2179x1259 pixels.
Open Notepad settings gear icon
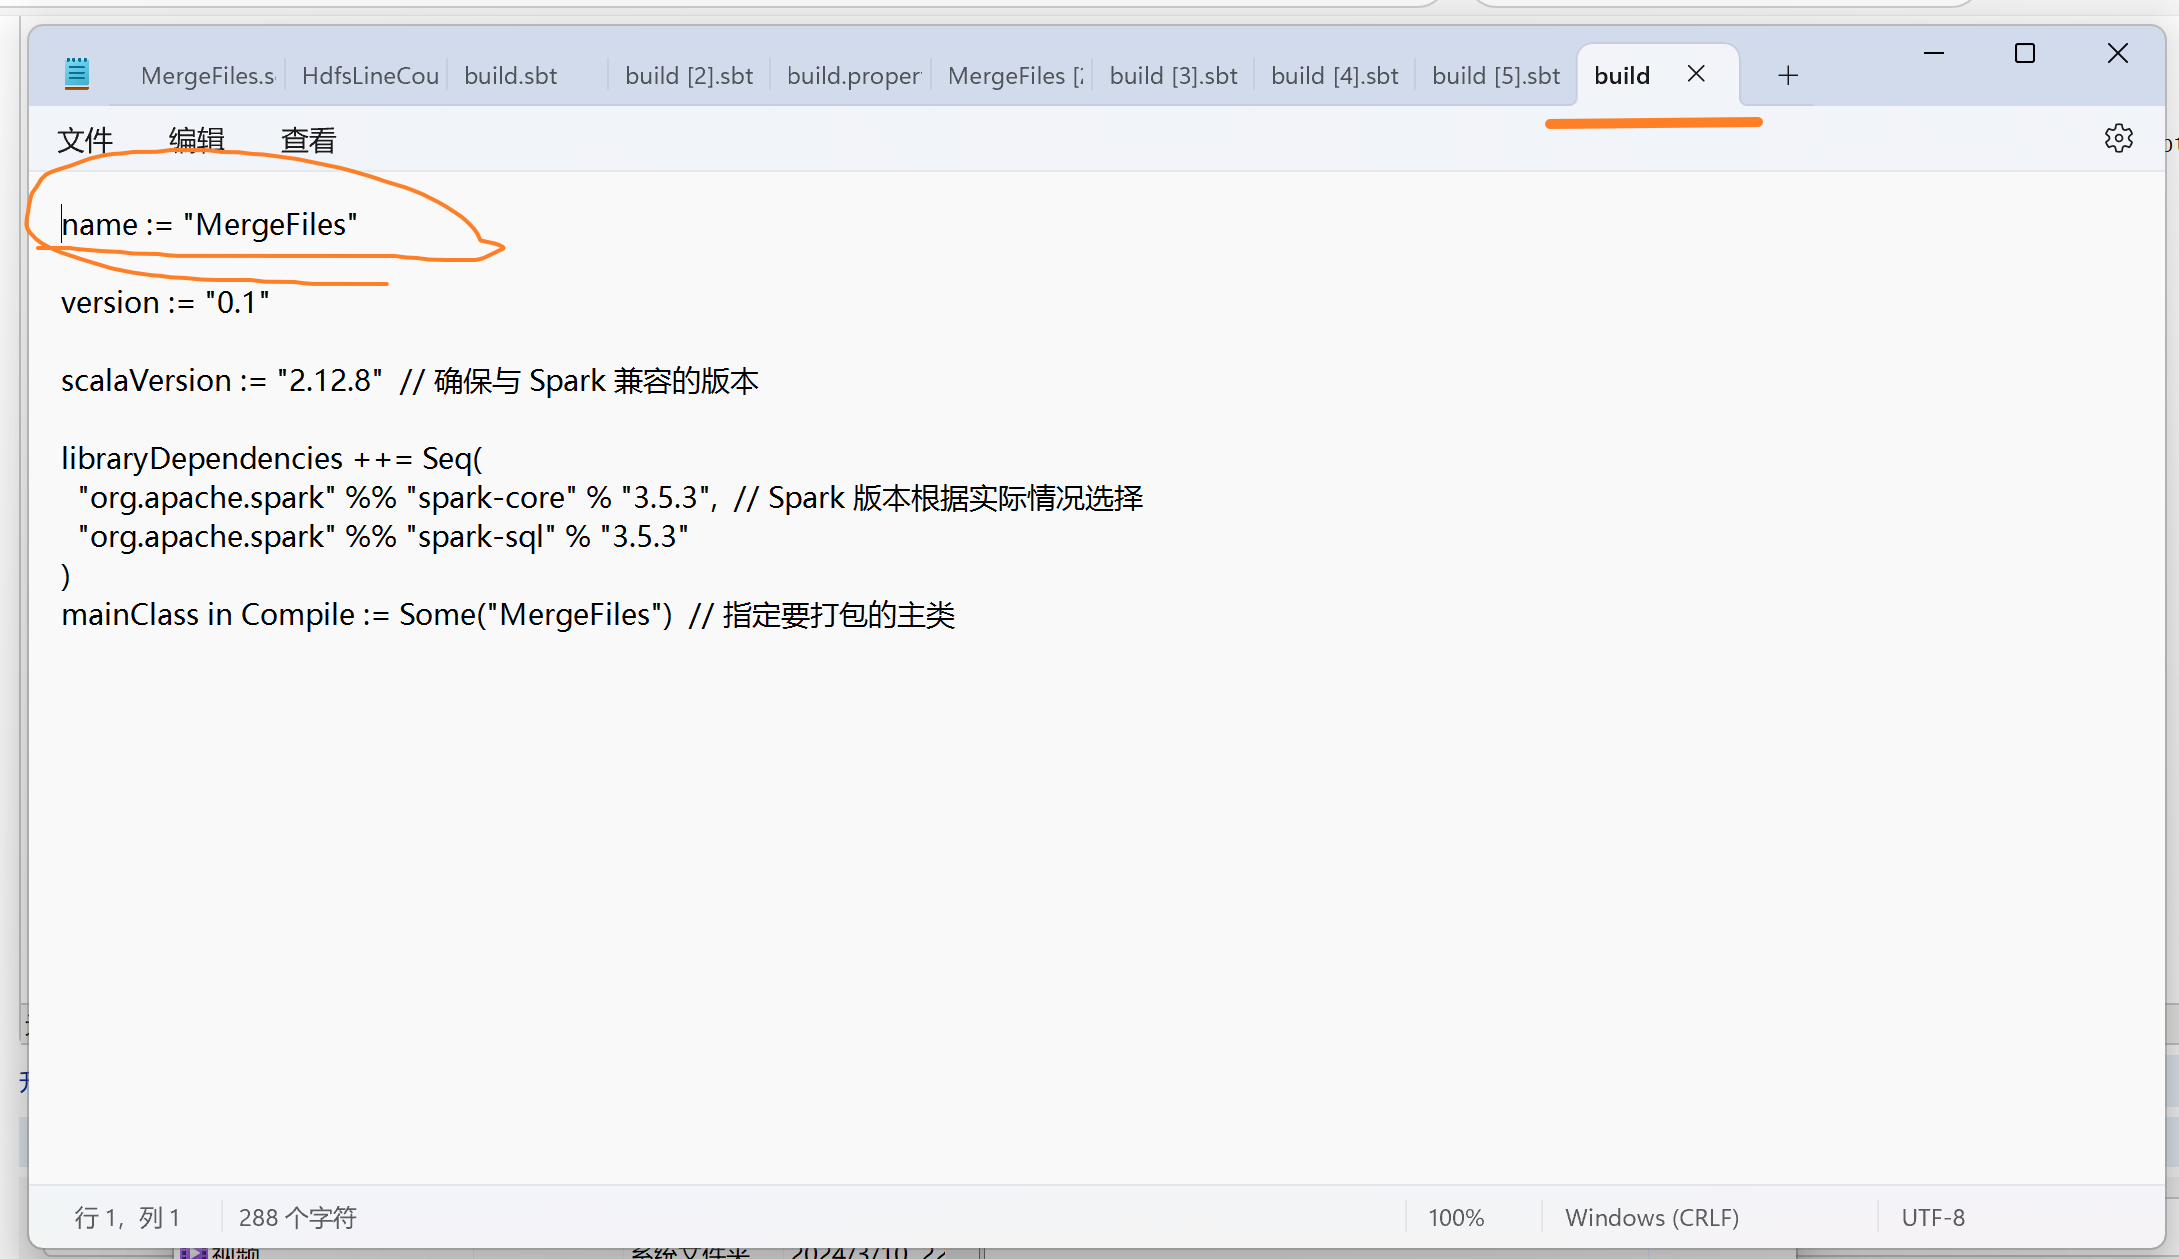(x=2118, y=139)
